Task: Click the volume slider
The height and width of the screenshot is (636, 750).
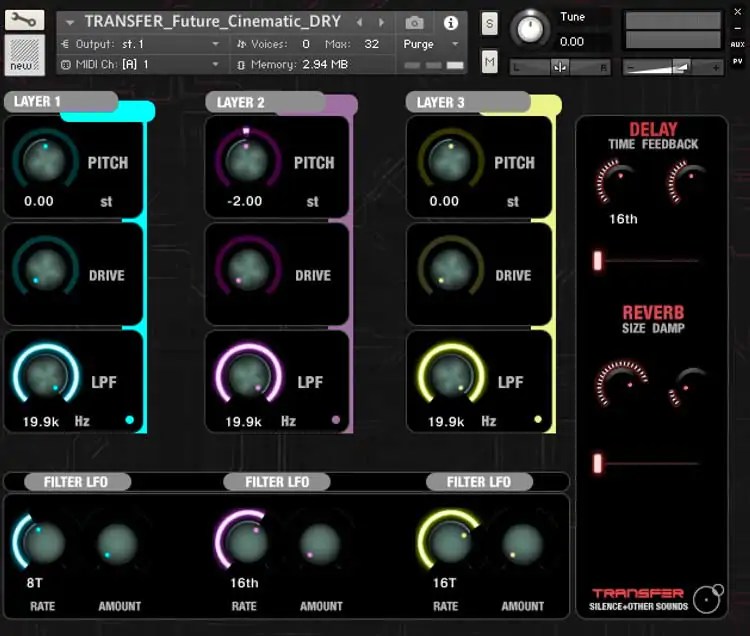Action: coord(672,67)
